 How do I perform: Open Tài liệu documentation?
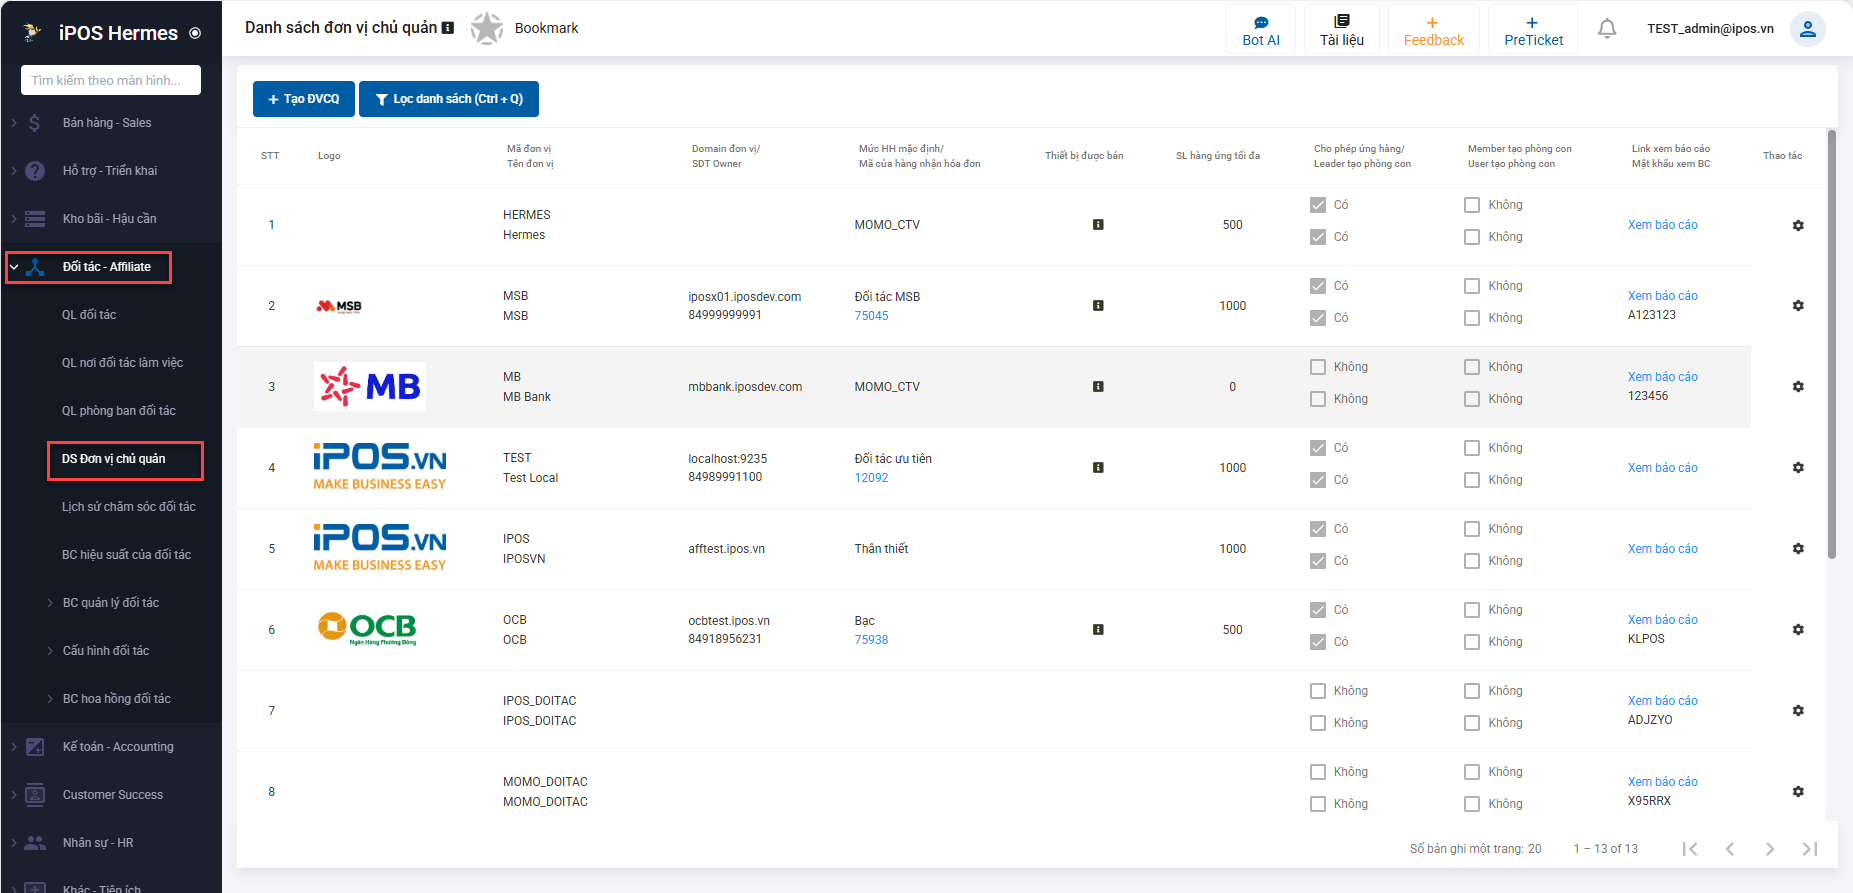click(1341, 29)
